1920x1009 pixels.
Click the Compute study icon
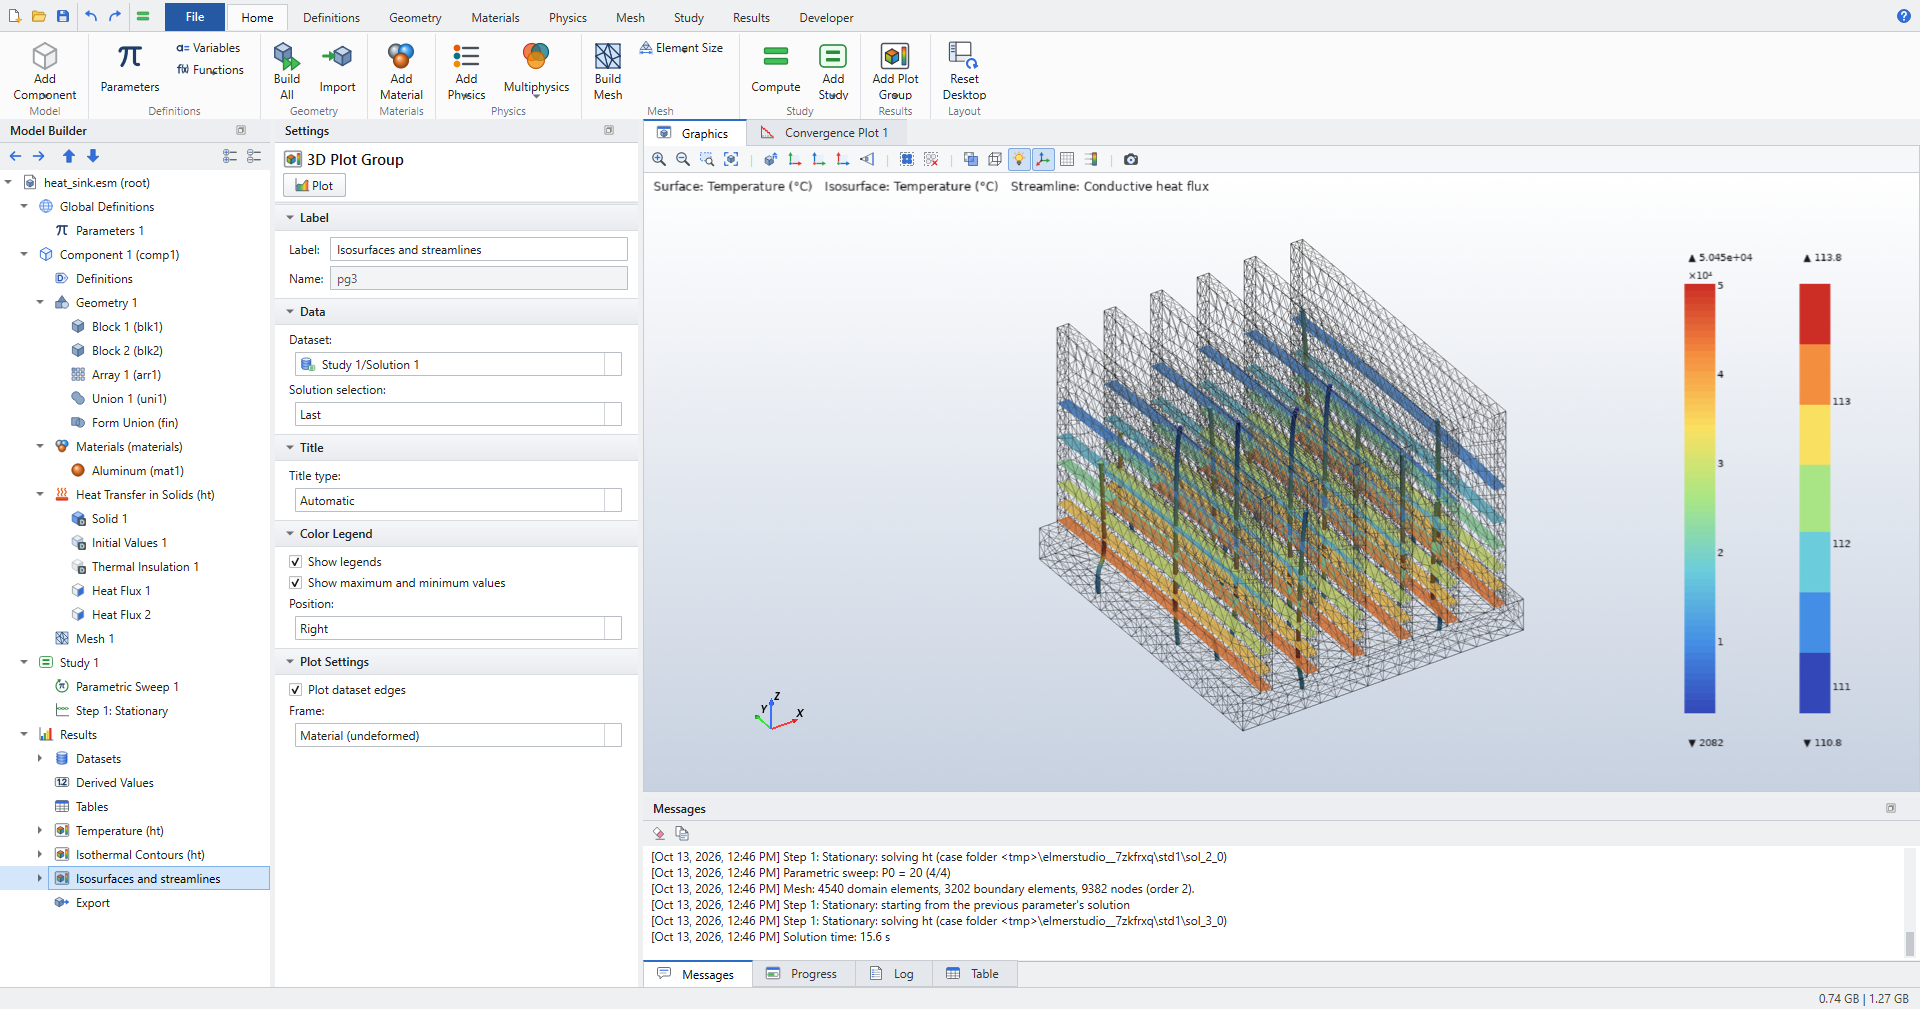[x=776, y=69]
